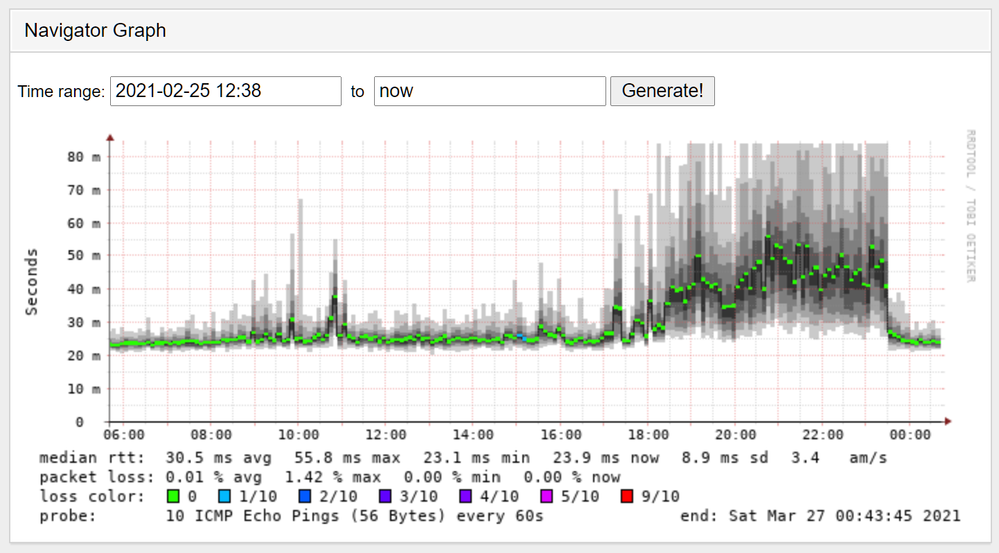Click the 'Time range:' label
The width and height of the screenshot is (999, 553).
[61, 92]
